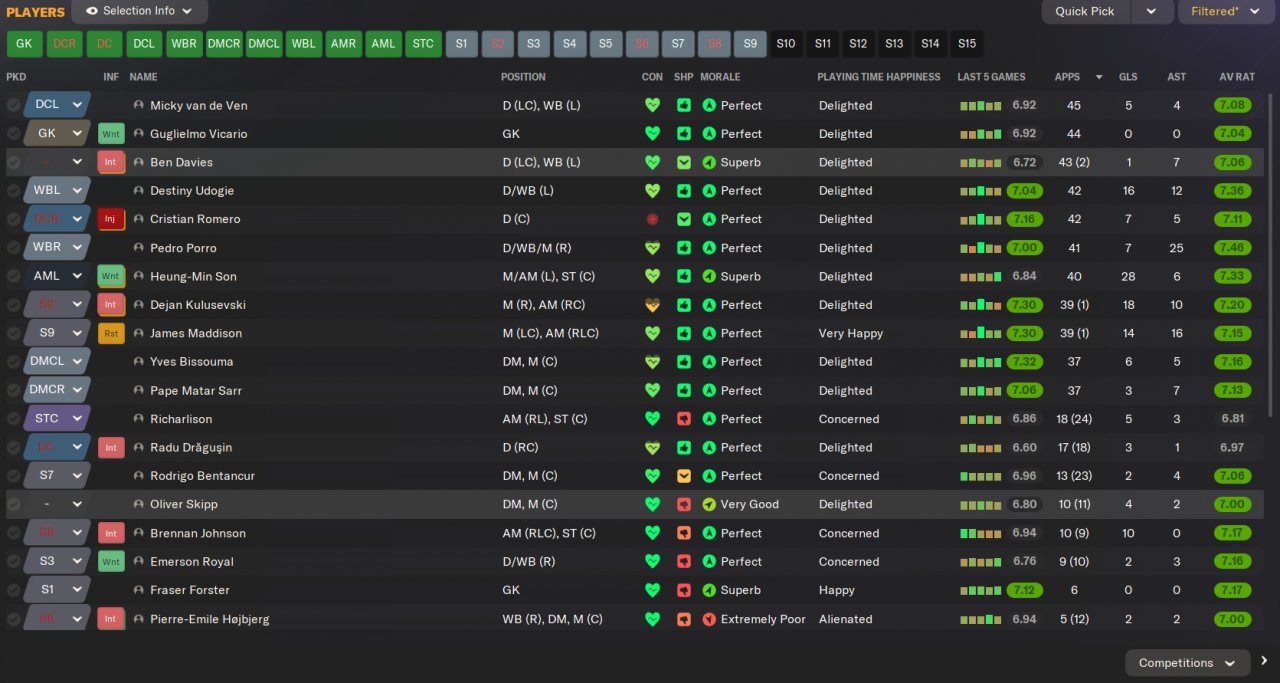1280x683 pixels.
Task: Sort by the MORALE column header
Action: point(720,77)
